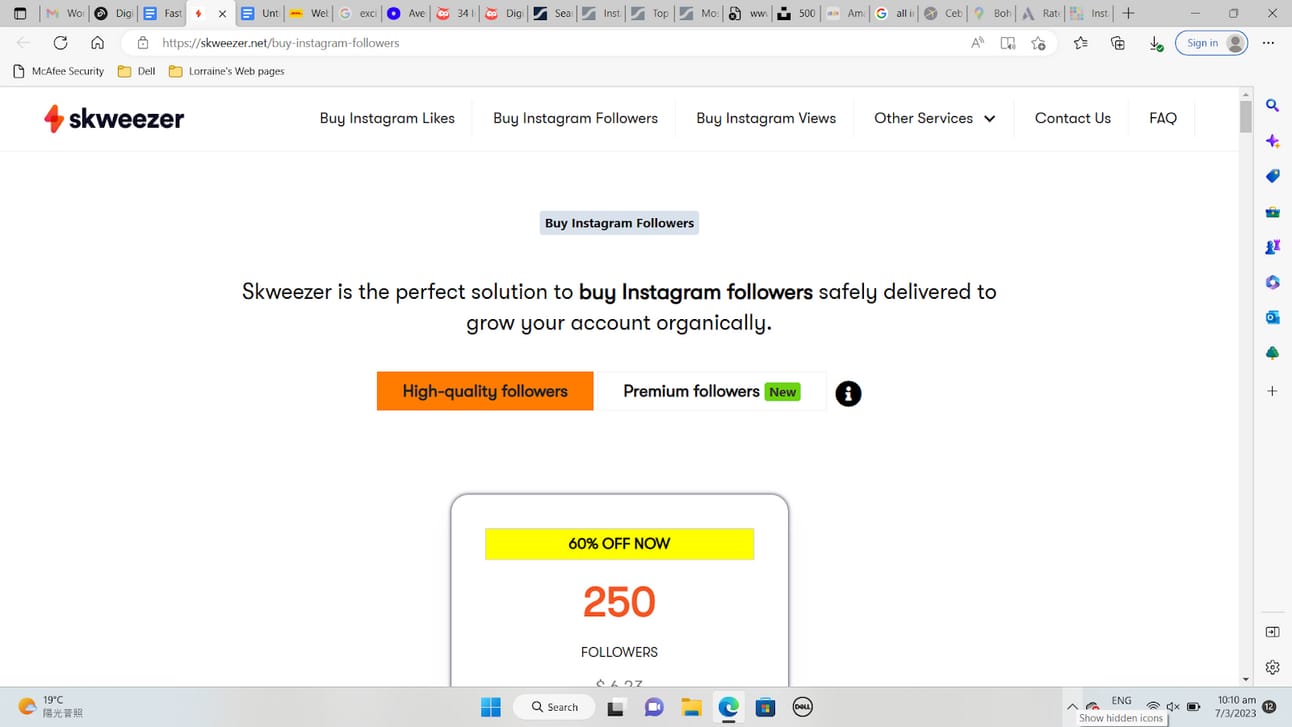1292x727 pixels.
Task: Open the Edge sidebar search icon
Action: (1272, 105)
